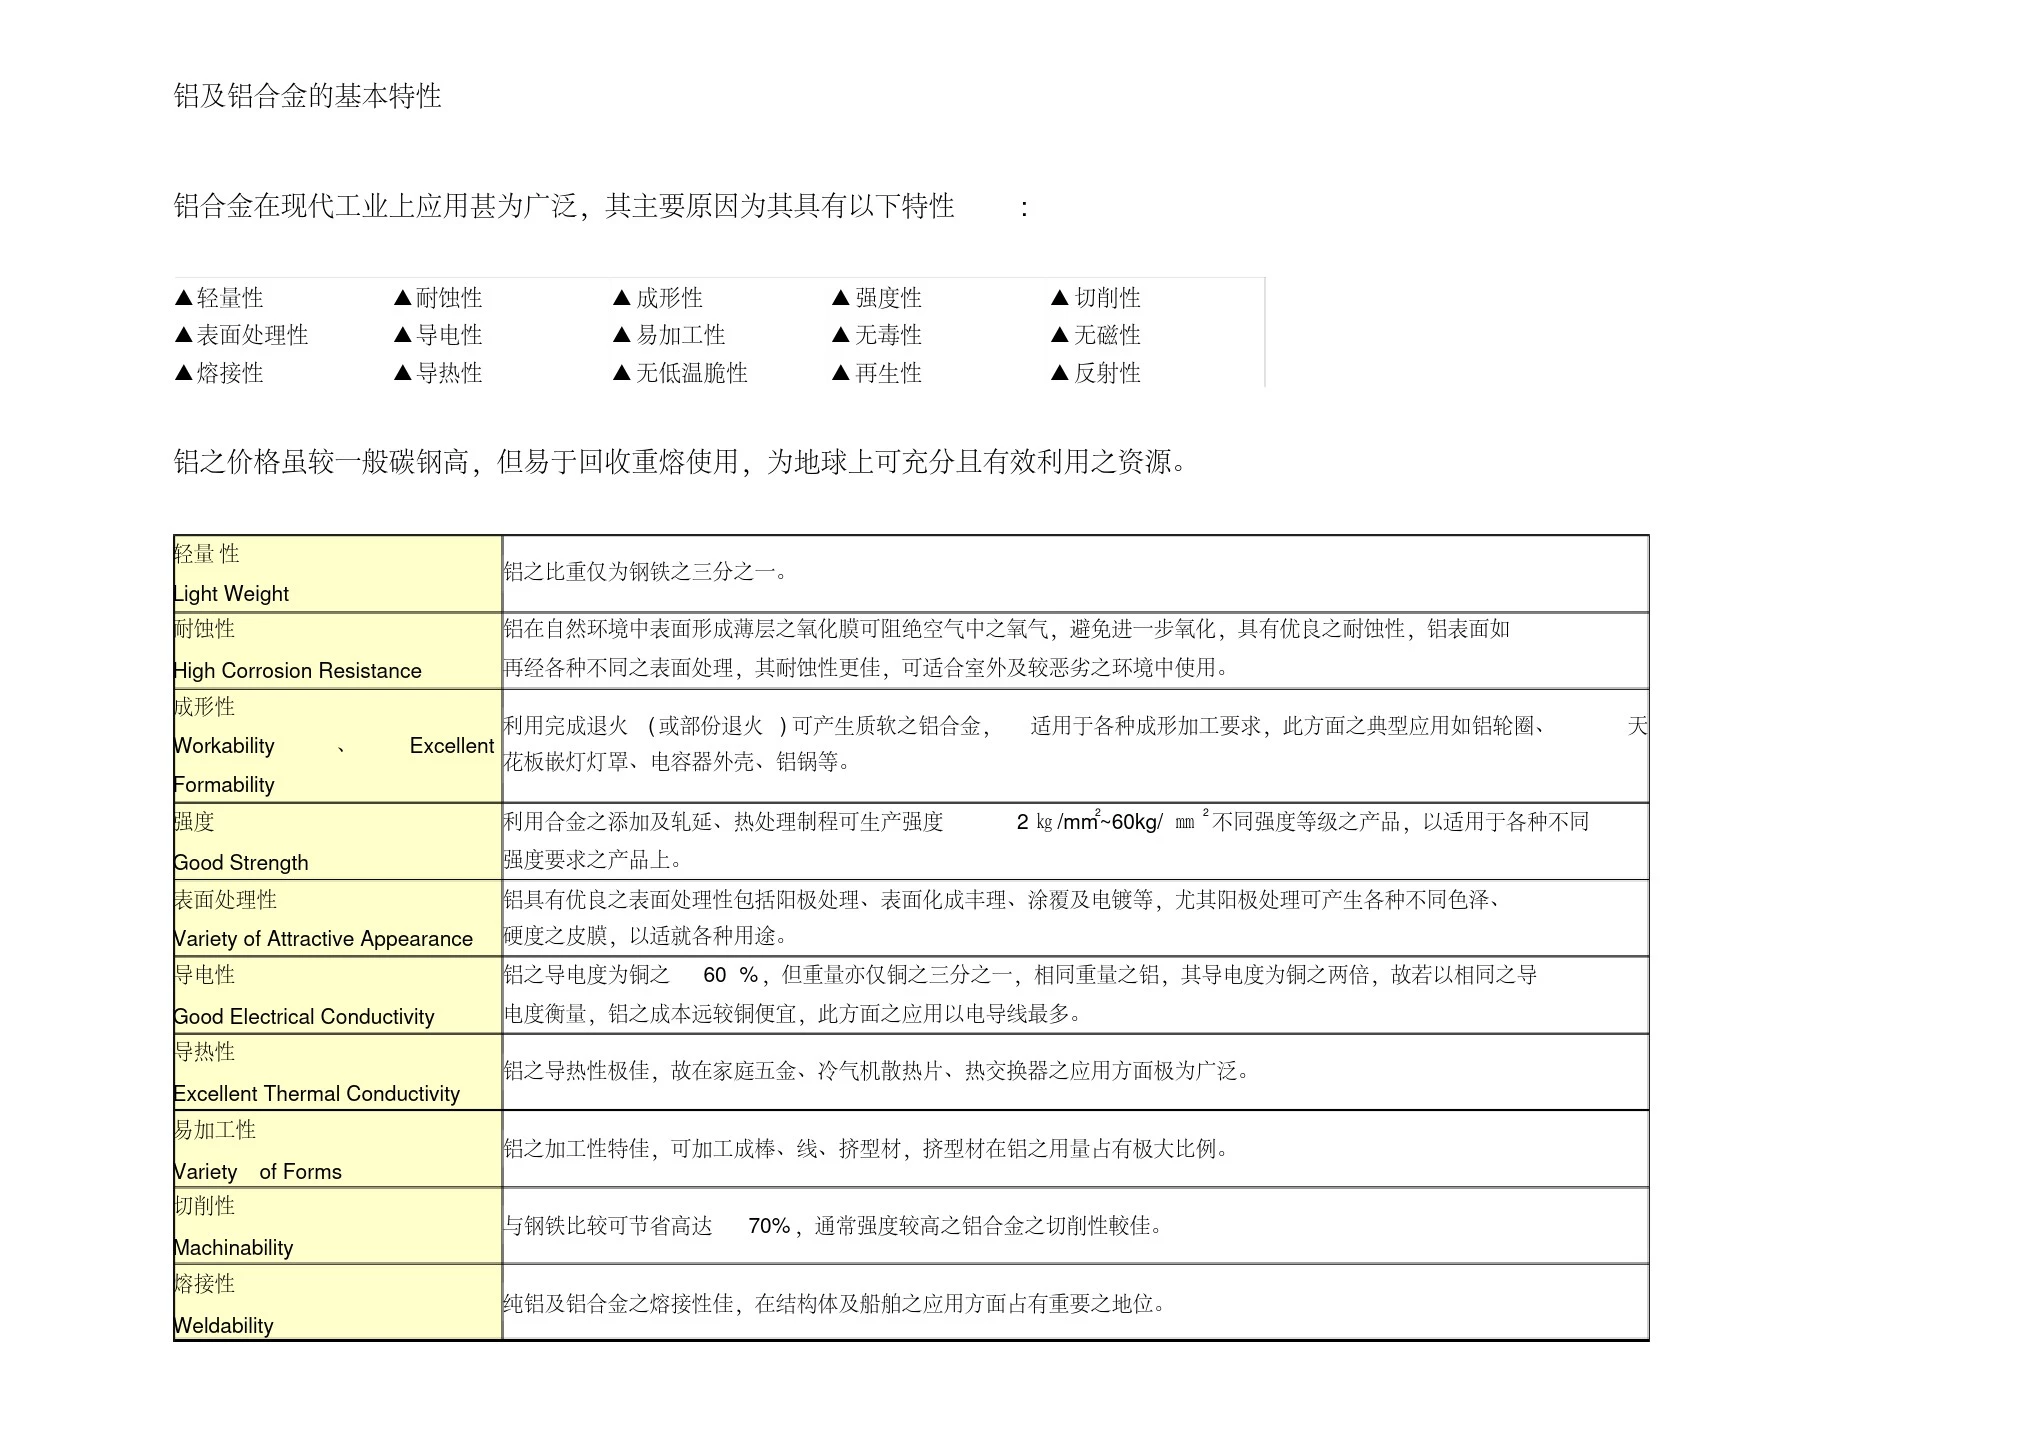This screenshot has width=2030, height=1434.
Task: Click the sentence starting 纯铝及铝合金之熔接性佳
Action: pyautogui.click(x=835, y=1304)
